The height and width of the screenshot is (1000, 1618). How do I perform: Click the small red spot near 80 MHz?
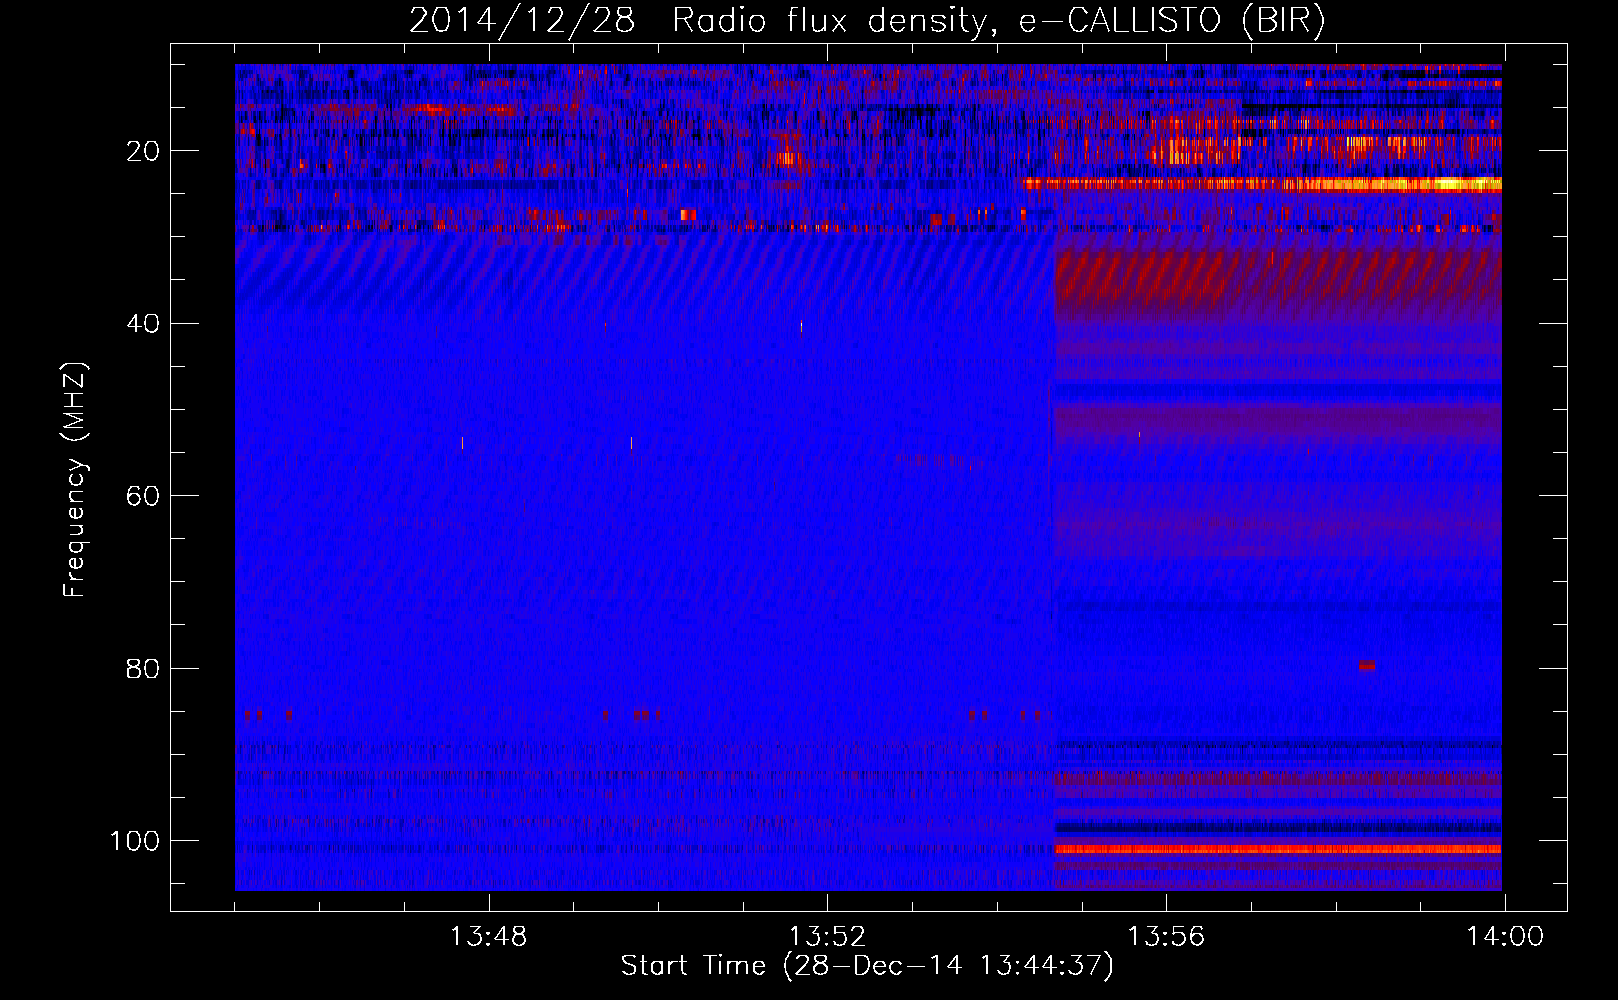[x=1367, y=665]
